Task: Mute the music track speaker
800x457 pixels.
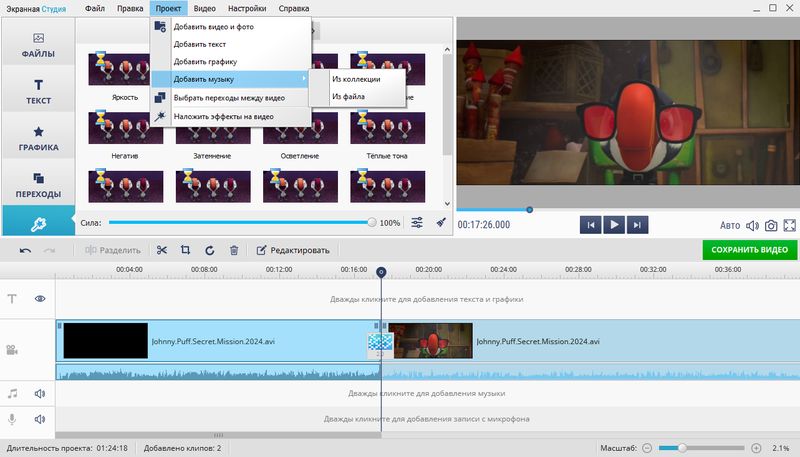Action: click(x=41, y=394)
